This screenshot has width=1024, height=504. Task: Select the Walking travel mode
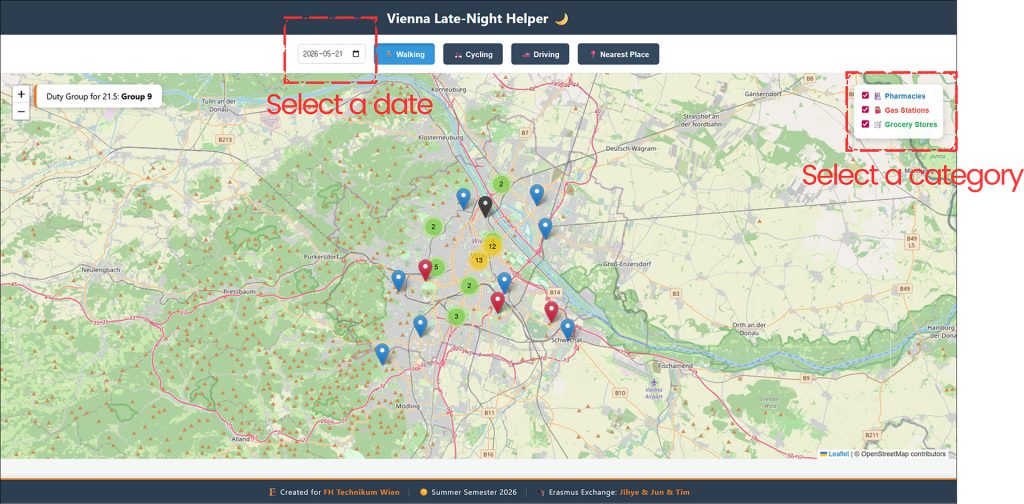404,54
